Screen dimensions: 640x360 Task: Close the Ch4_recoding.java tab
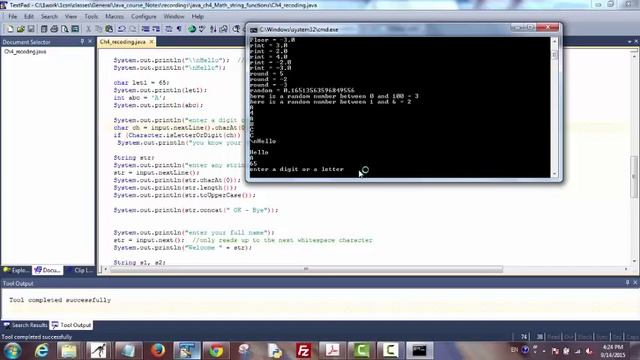(x=151, y=42)
